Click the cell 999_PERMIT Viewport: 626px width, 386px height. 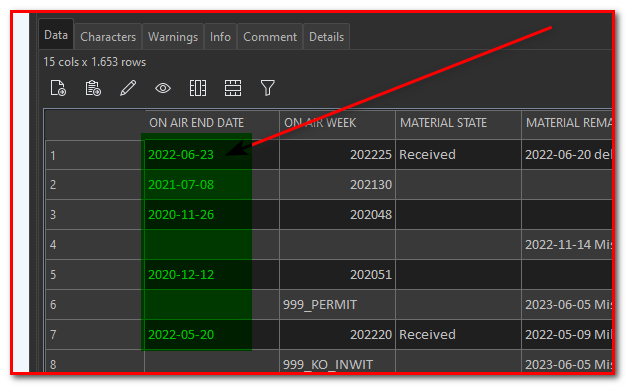click(337, 305)
